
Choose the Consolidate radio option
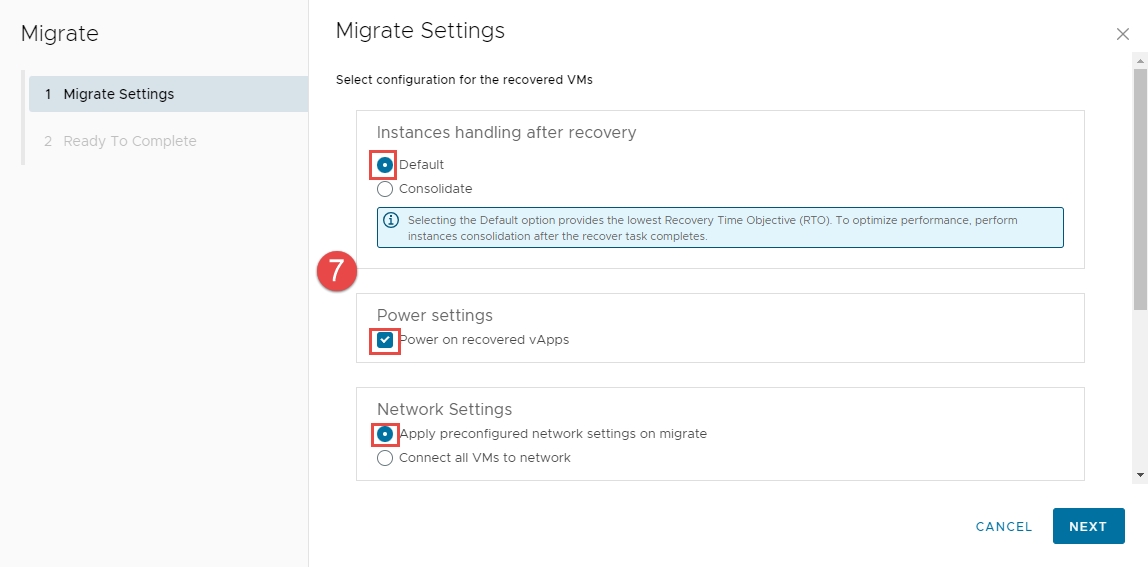[385, 189]
